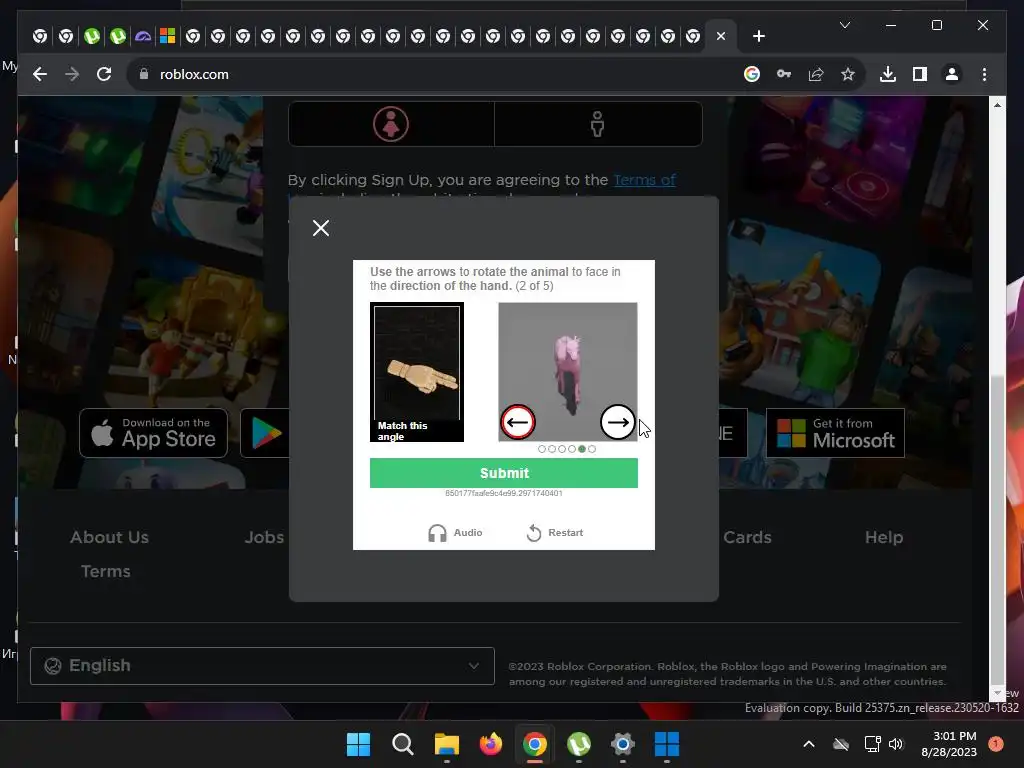The height and width of the screenshot is (768, 1024).
Task: Select the female gender icon
Action: coord(391,124)
